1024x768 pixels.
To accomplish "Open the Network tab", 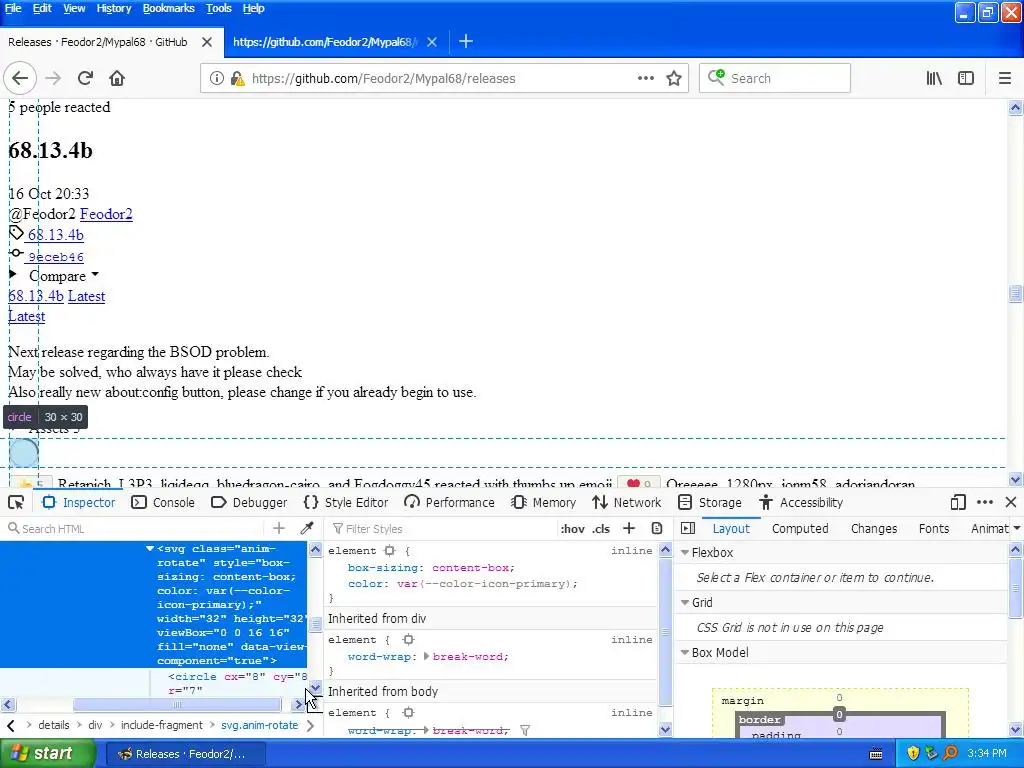I will click(627, 502).
